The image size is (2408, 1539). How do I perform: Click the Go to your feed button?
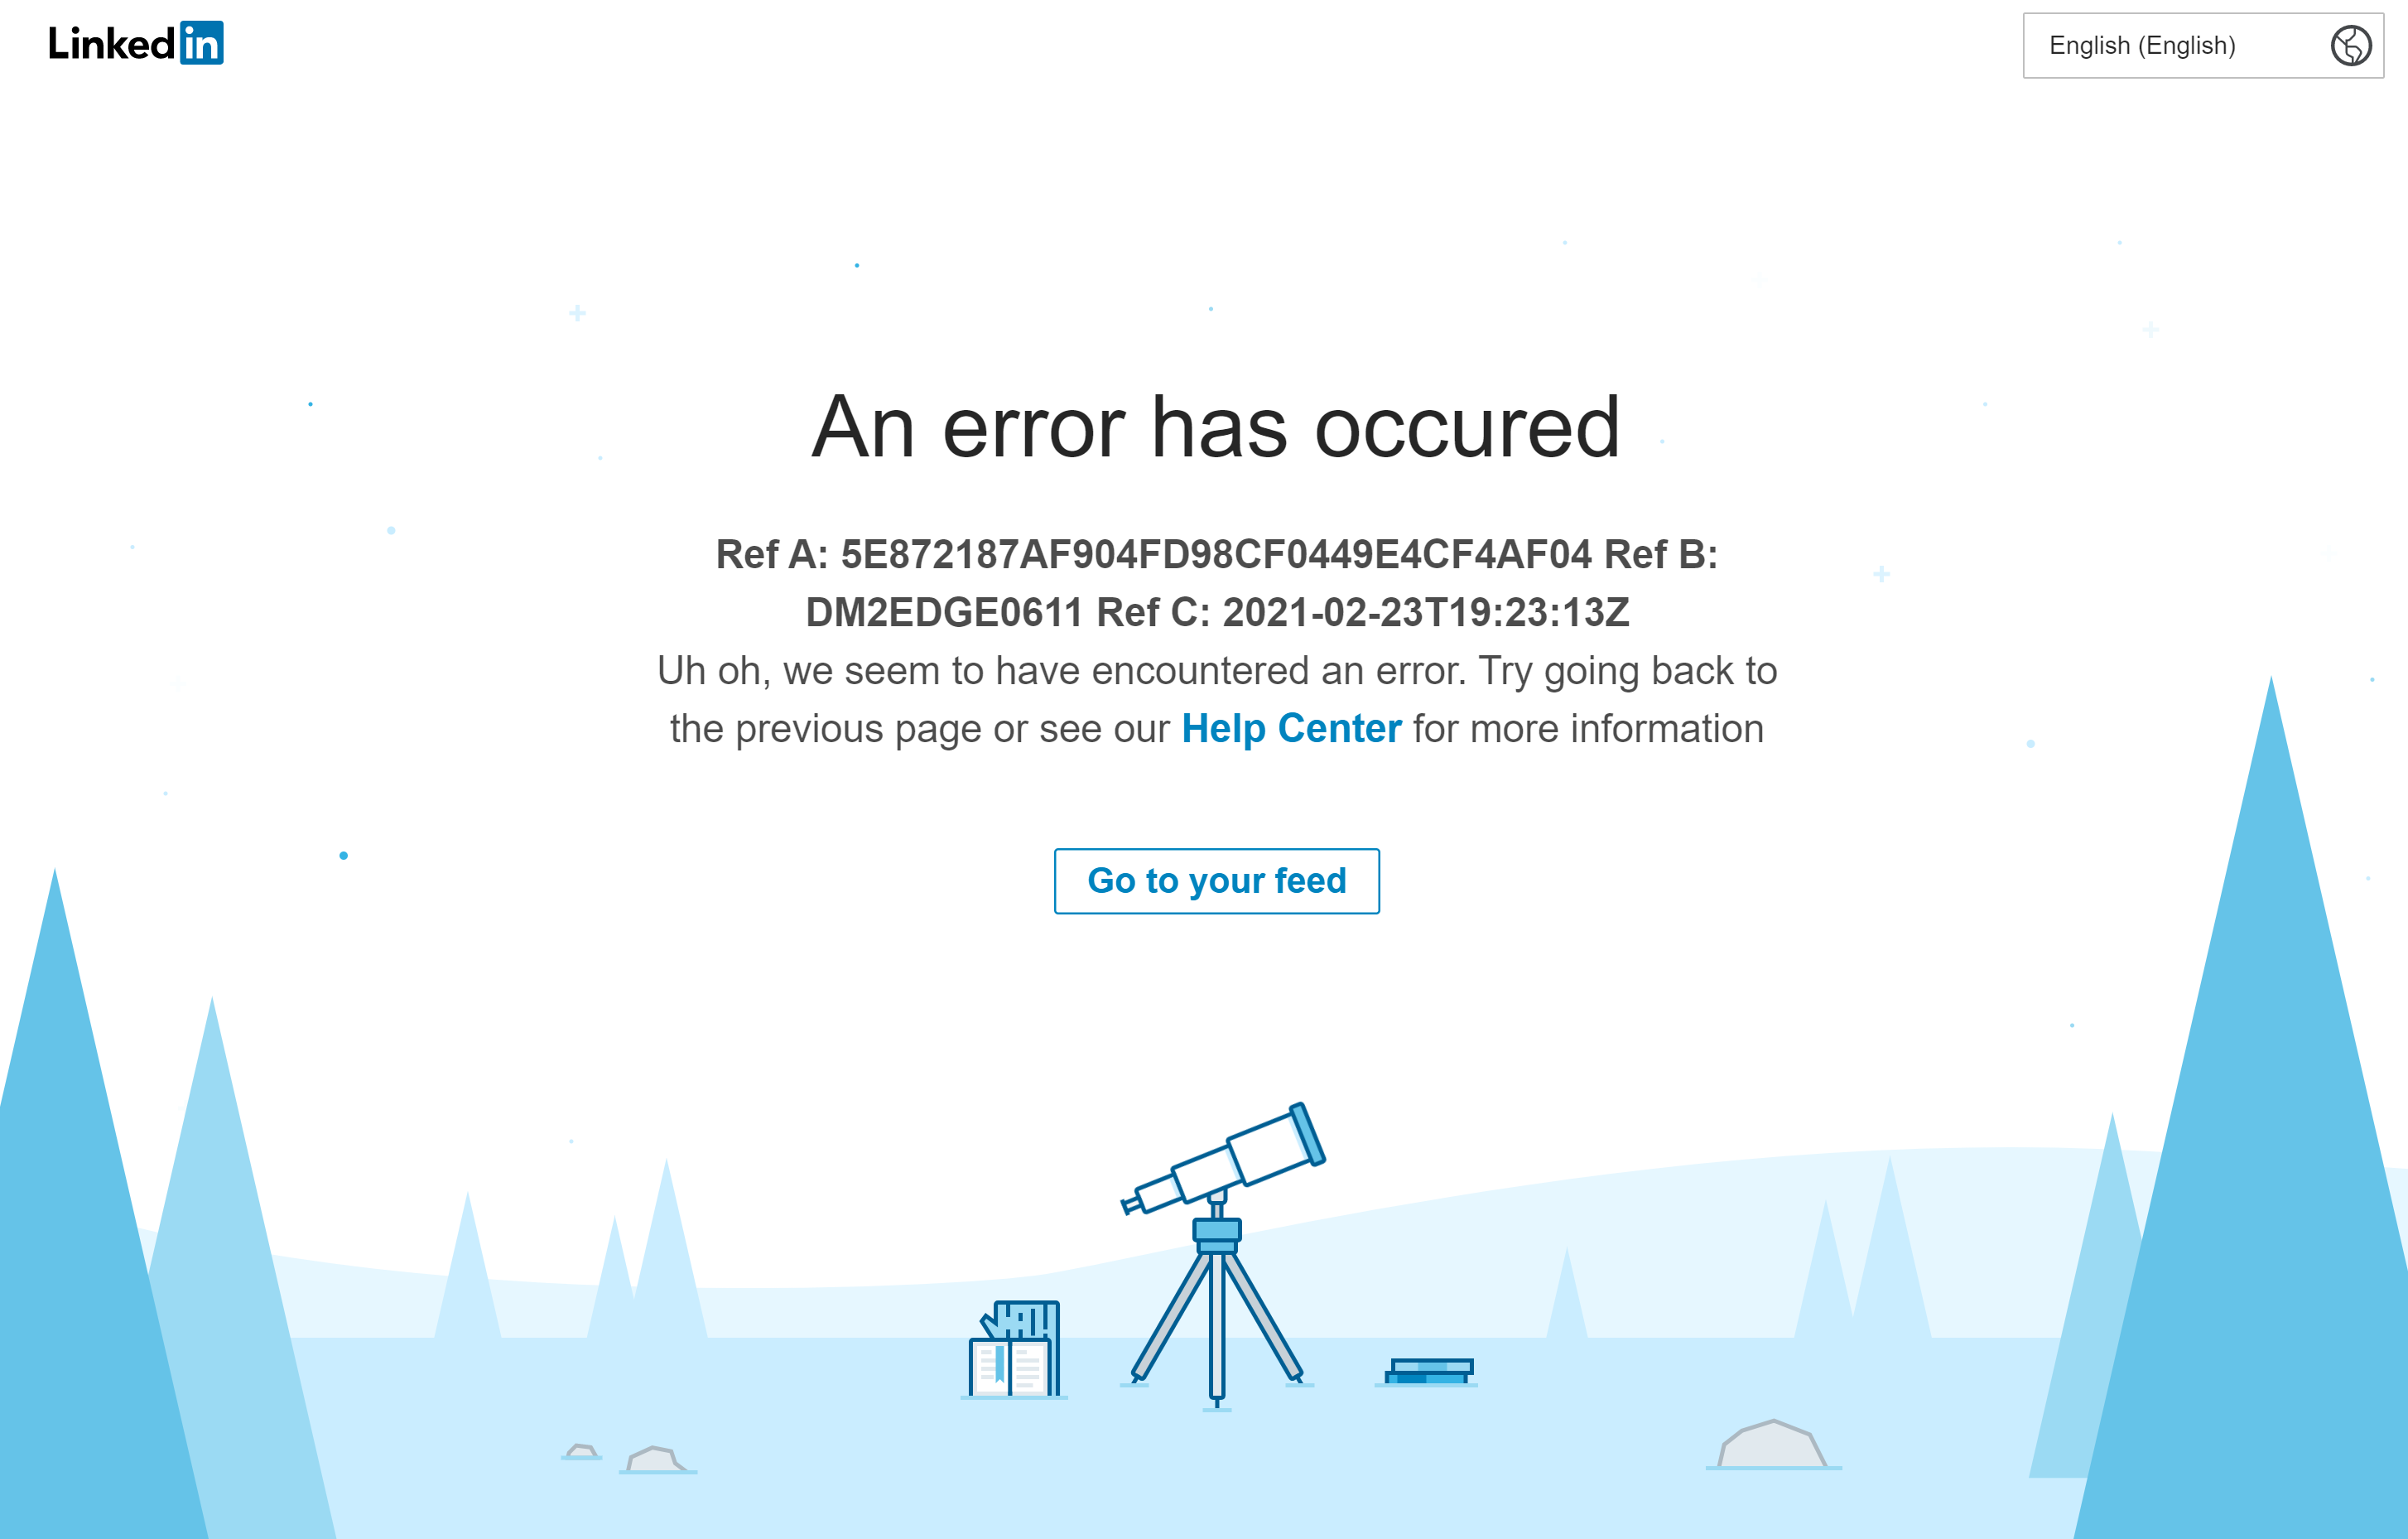click(1216, 881)
